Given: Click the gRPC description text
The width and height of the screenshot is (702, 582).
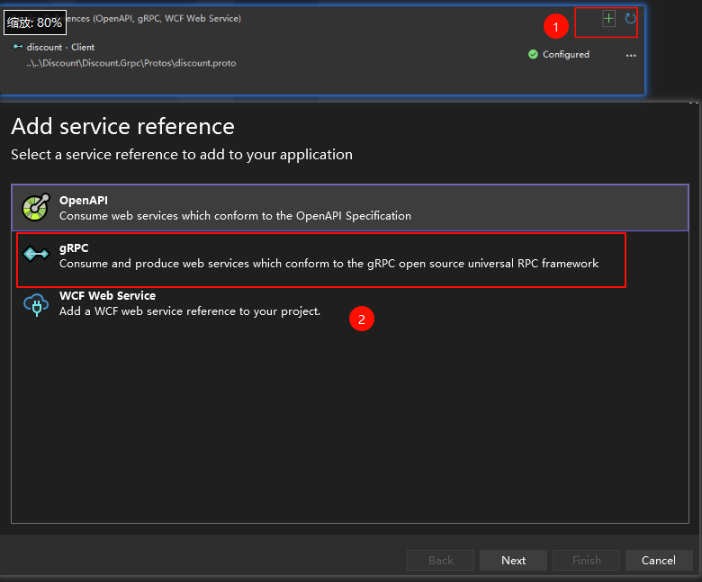Looking at the screenshot, I should (x=329, y=263).
